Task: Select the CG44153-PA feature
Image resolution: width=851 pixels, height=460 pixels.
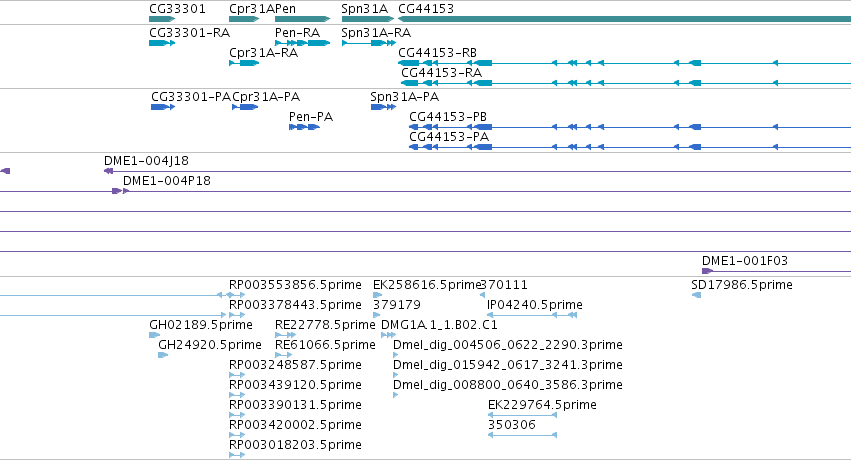Action: [x=449, y=137]
